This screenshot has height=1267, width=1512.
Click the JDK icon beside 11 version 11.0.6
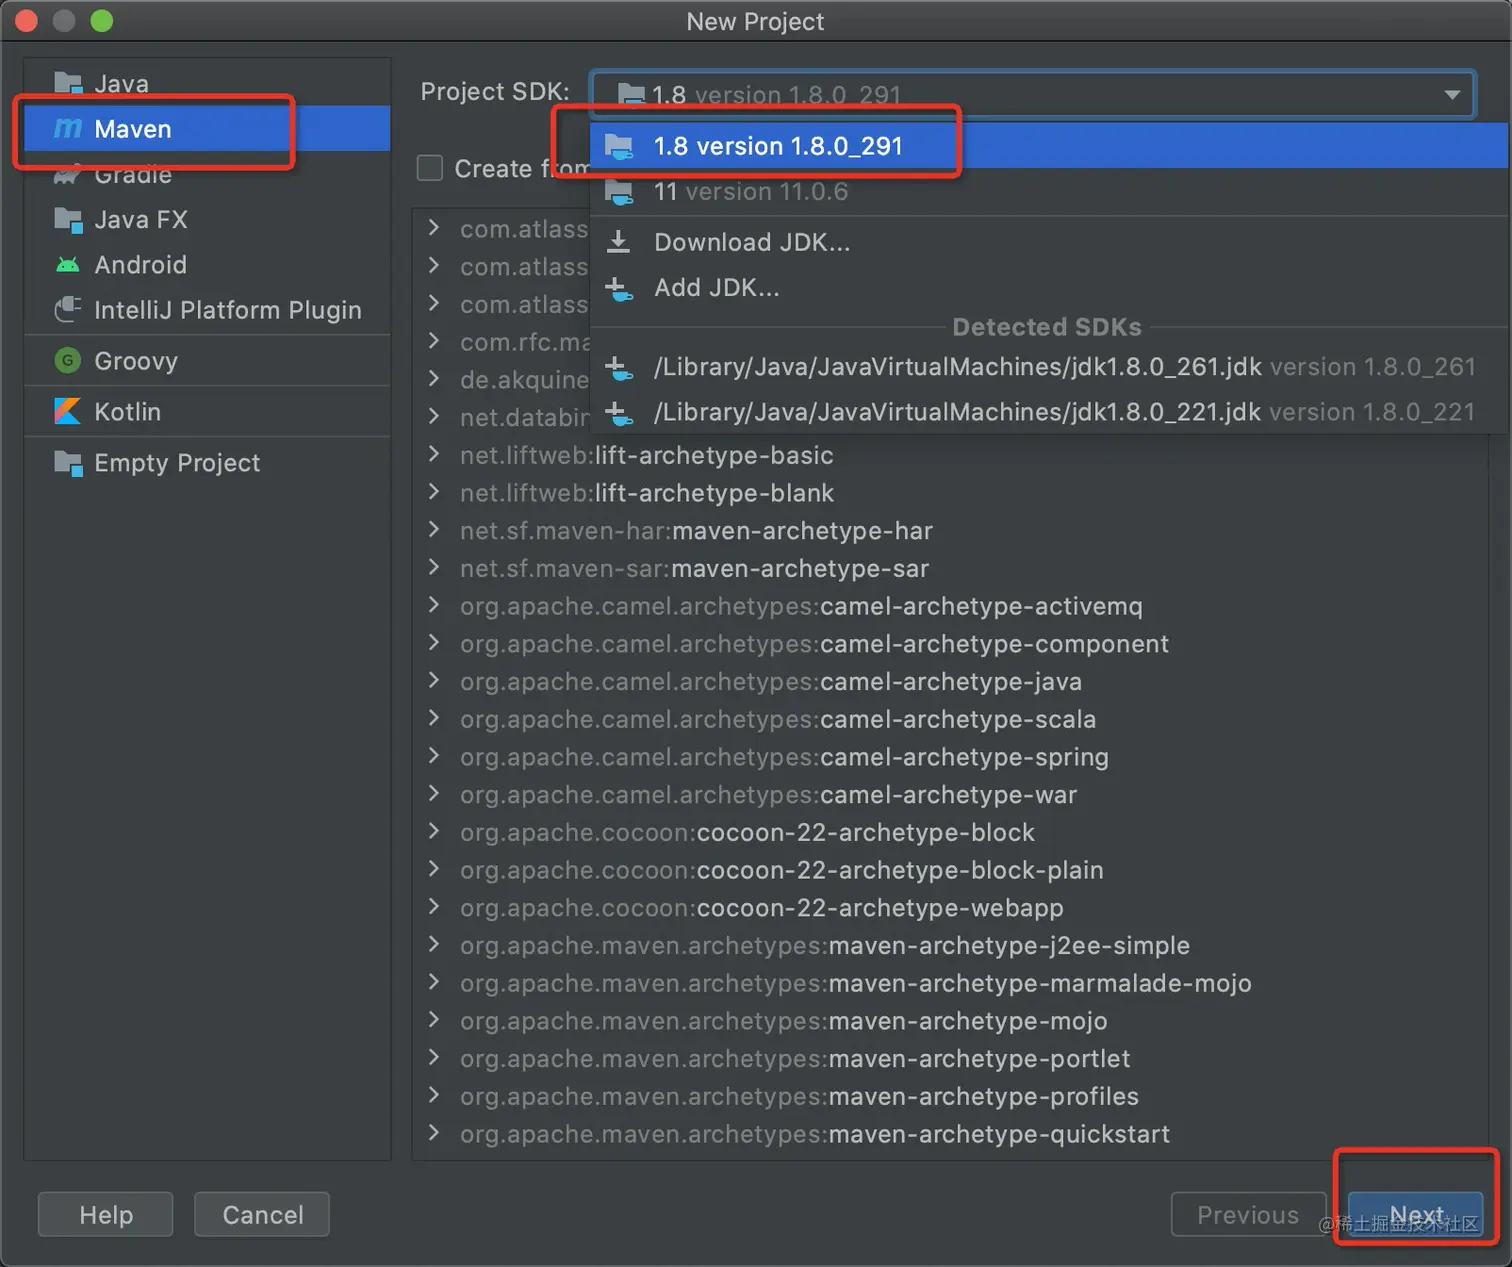(x=619, y=192)
